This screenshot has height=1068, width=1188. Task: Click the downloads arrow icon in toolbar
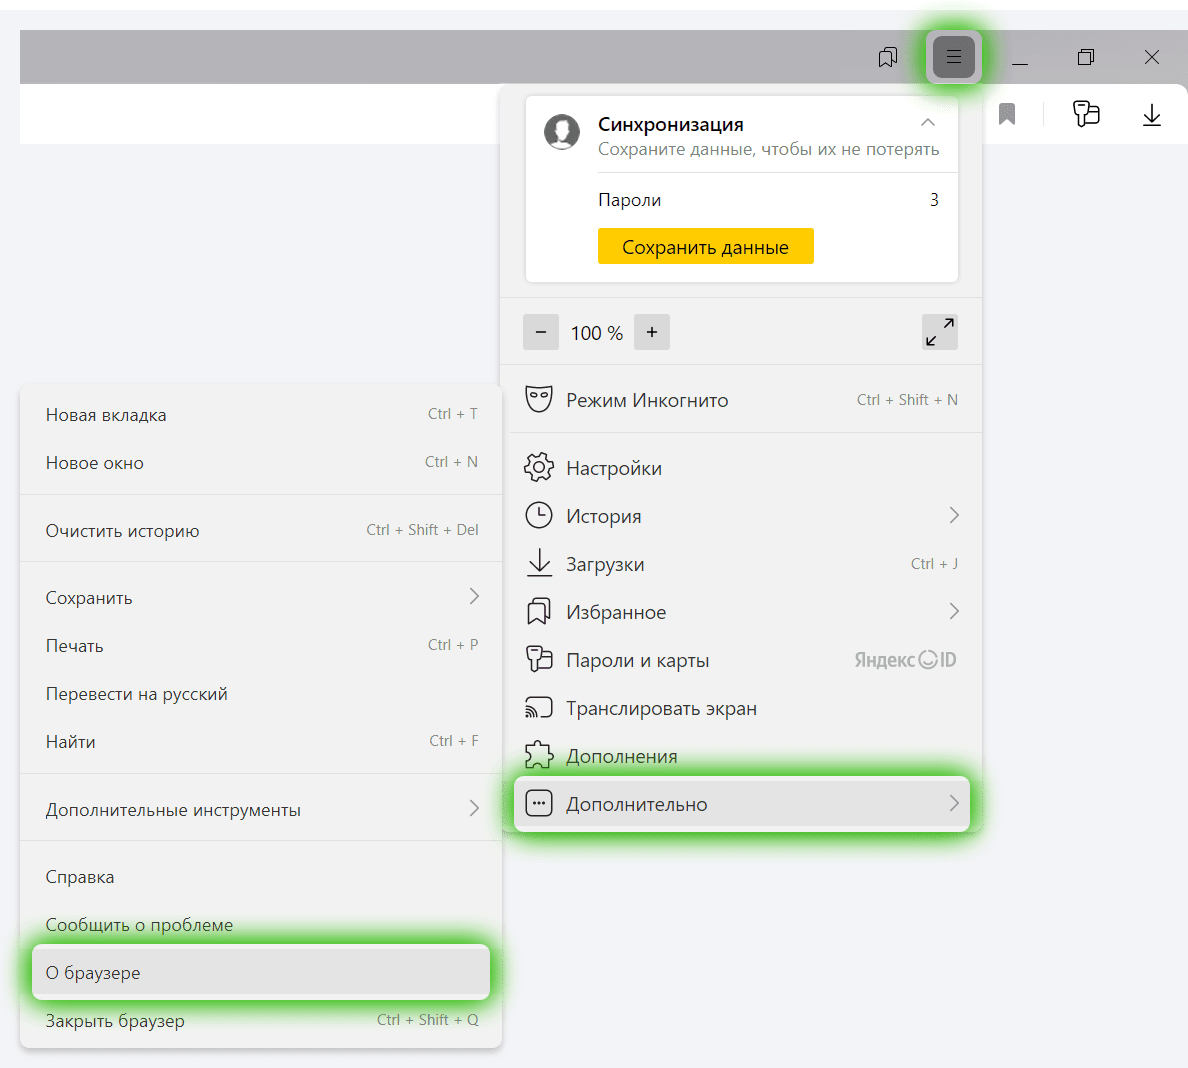click(1151, 115)
